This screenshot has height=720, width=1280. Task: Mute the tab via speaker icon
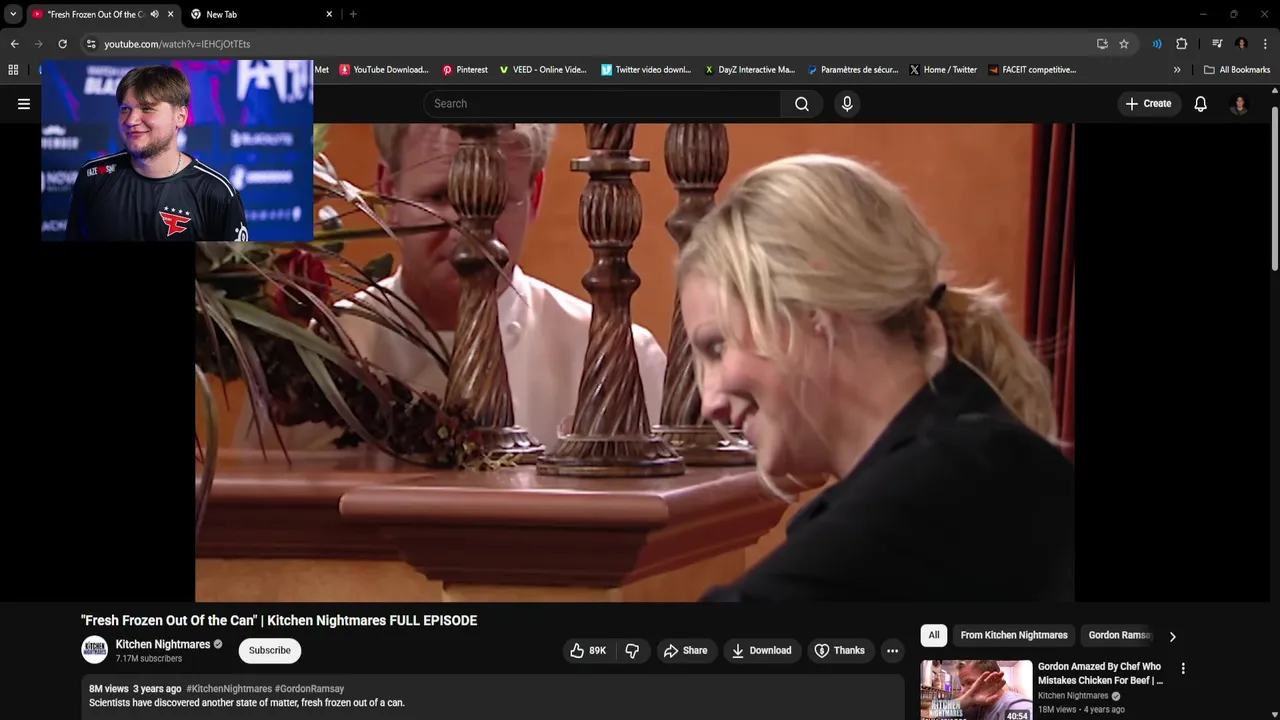coord(154,14)
